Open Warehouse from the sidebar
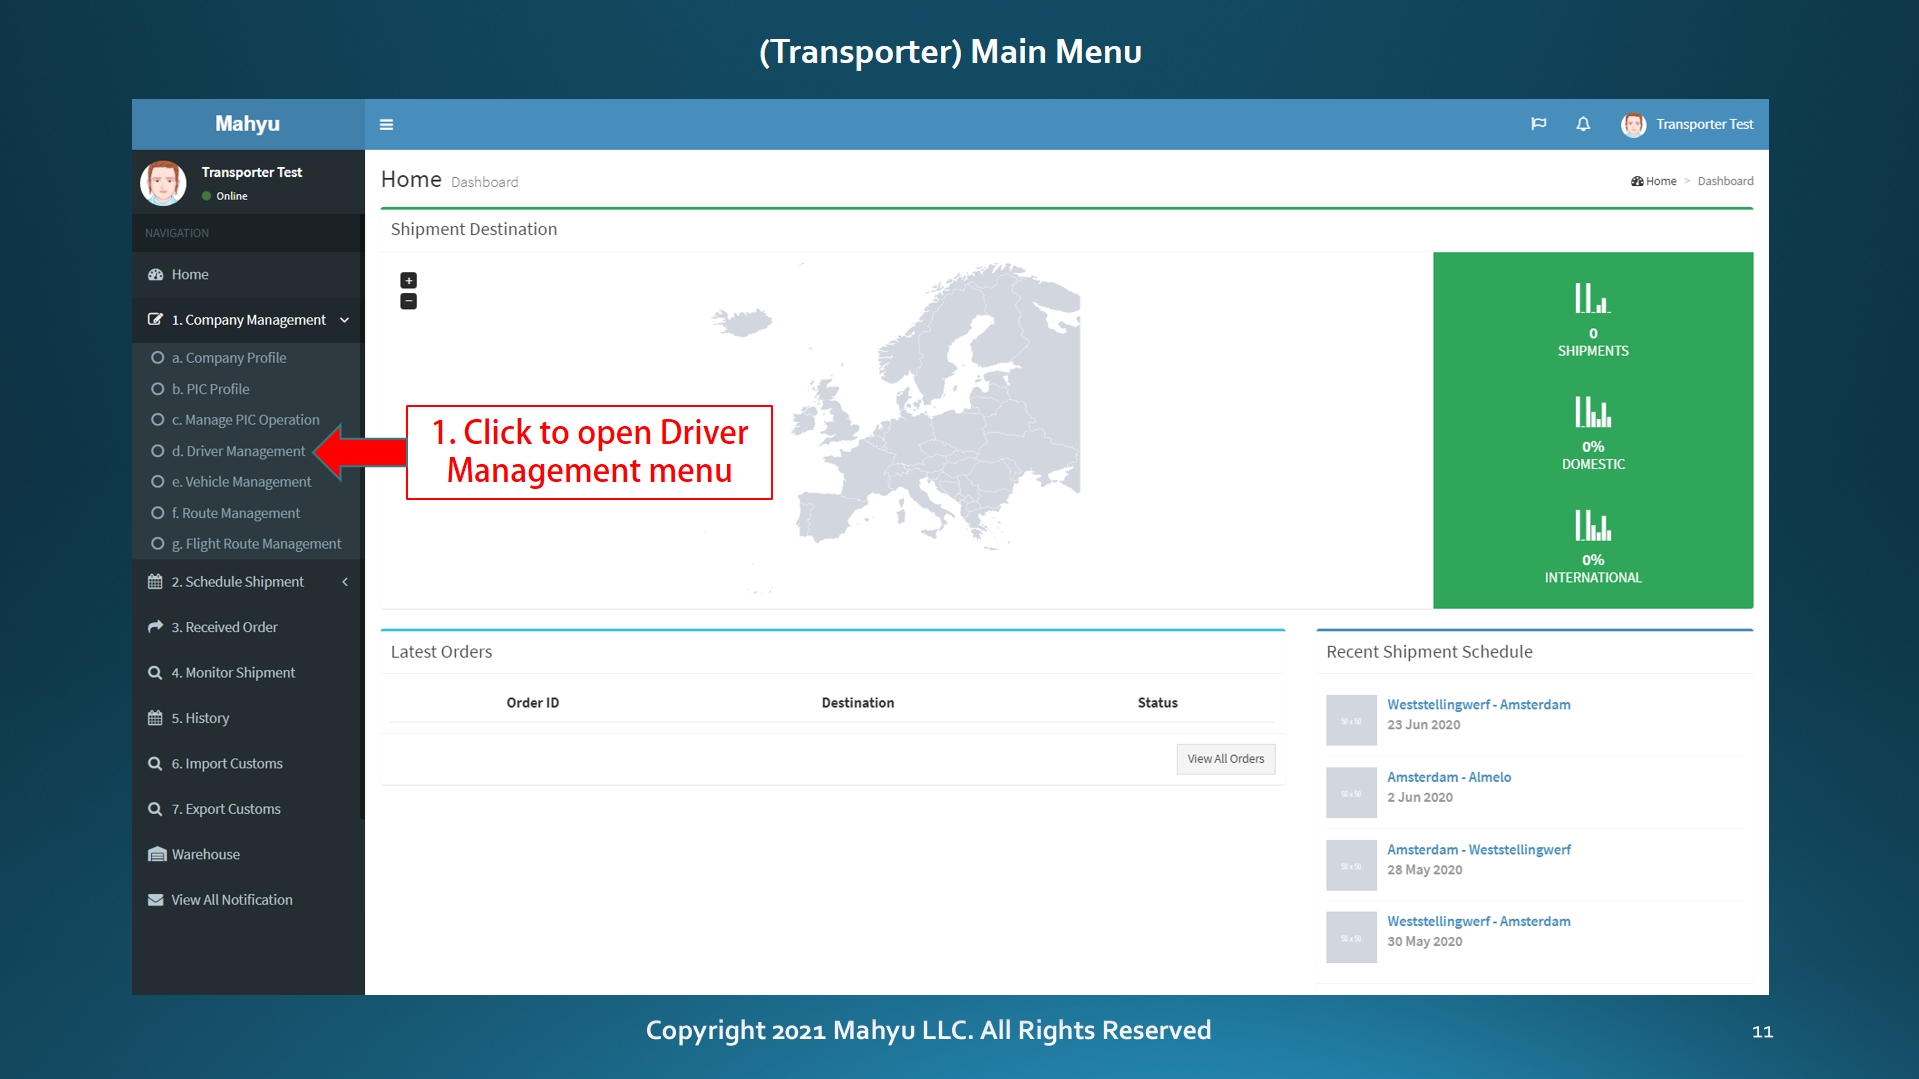1919x1079 pixels. pyautogui.click(x=205, y=854)
